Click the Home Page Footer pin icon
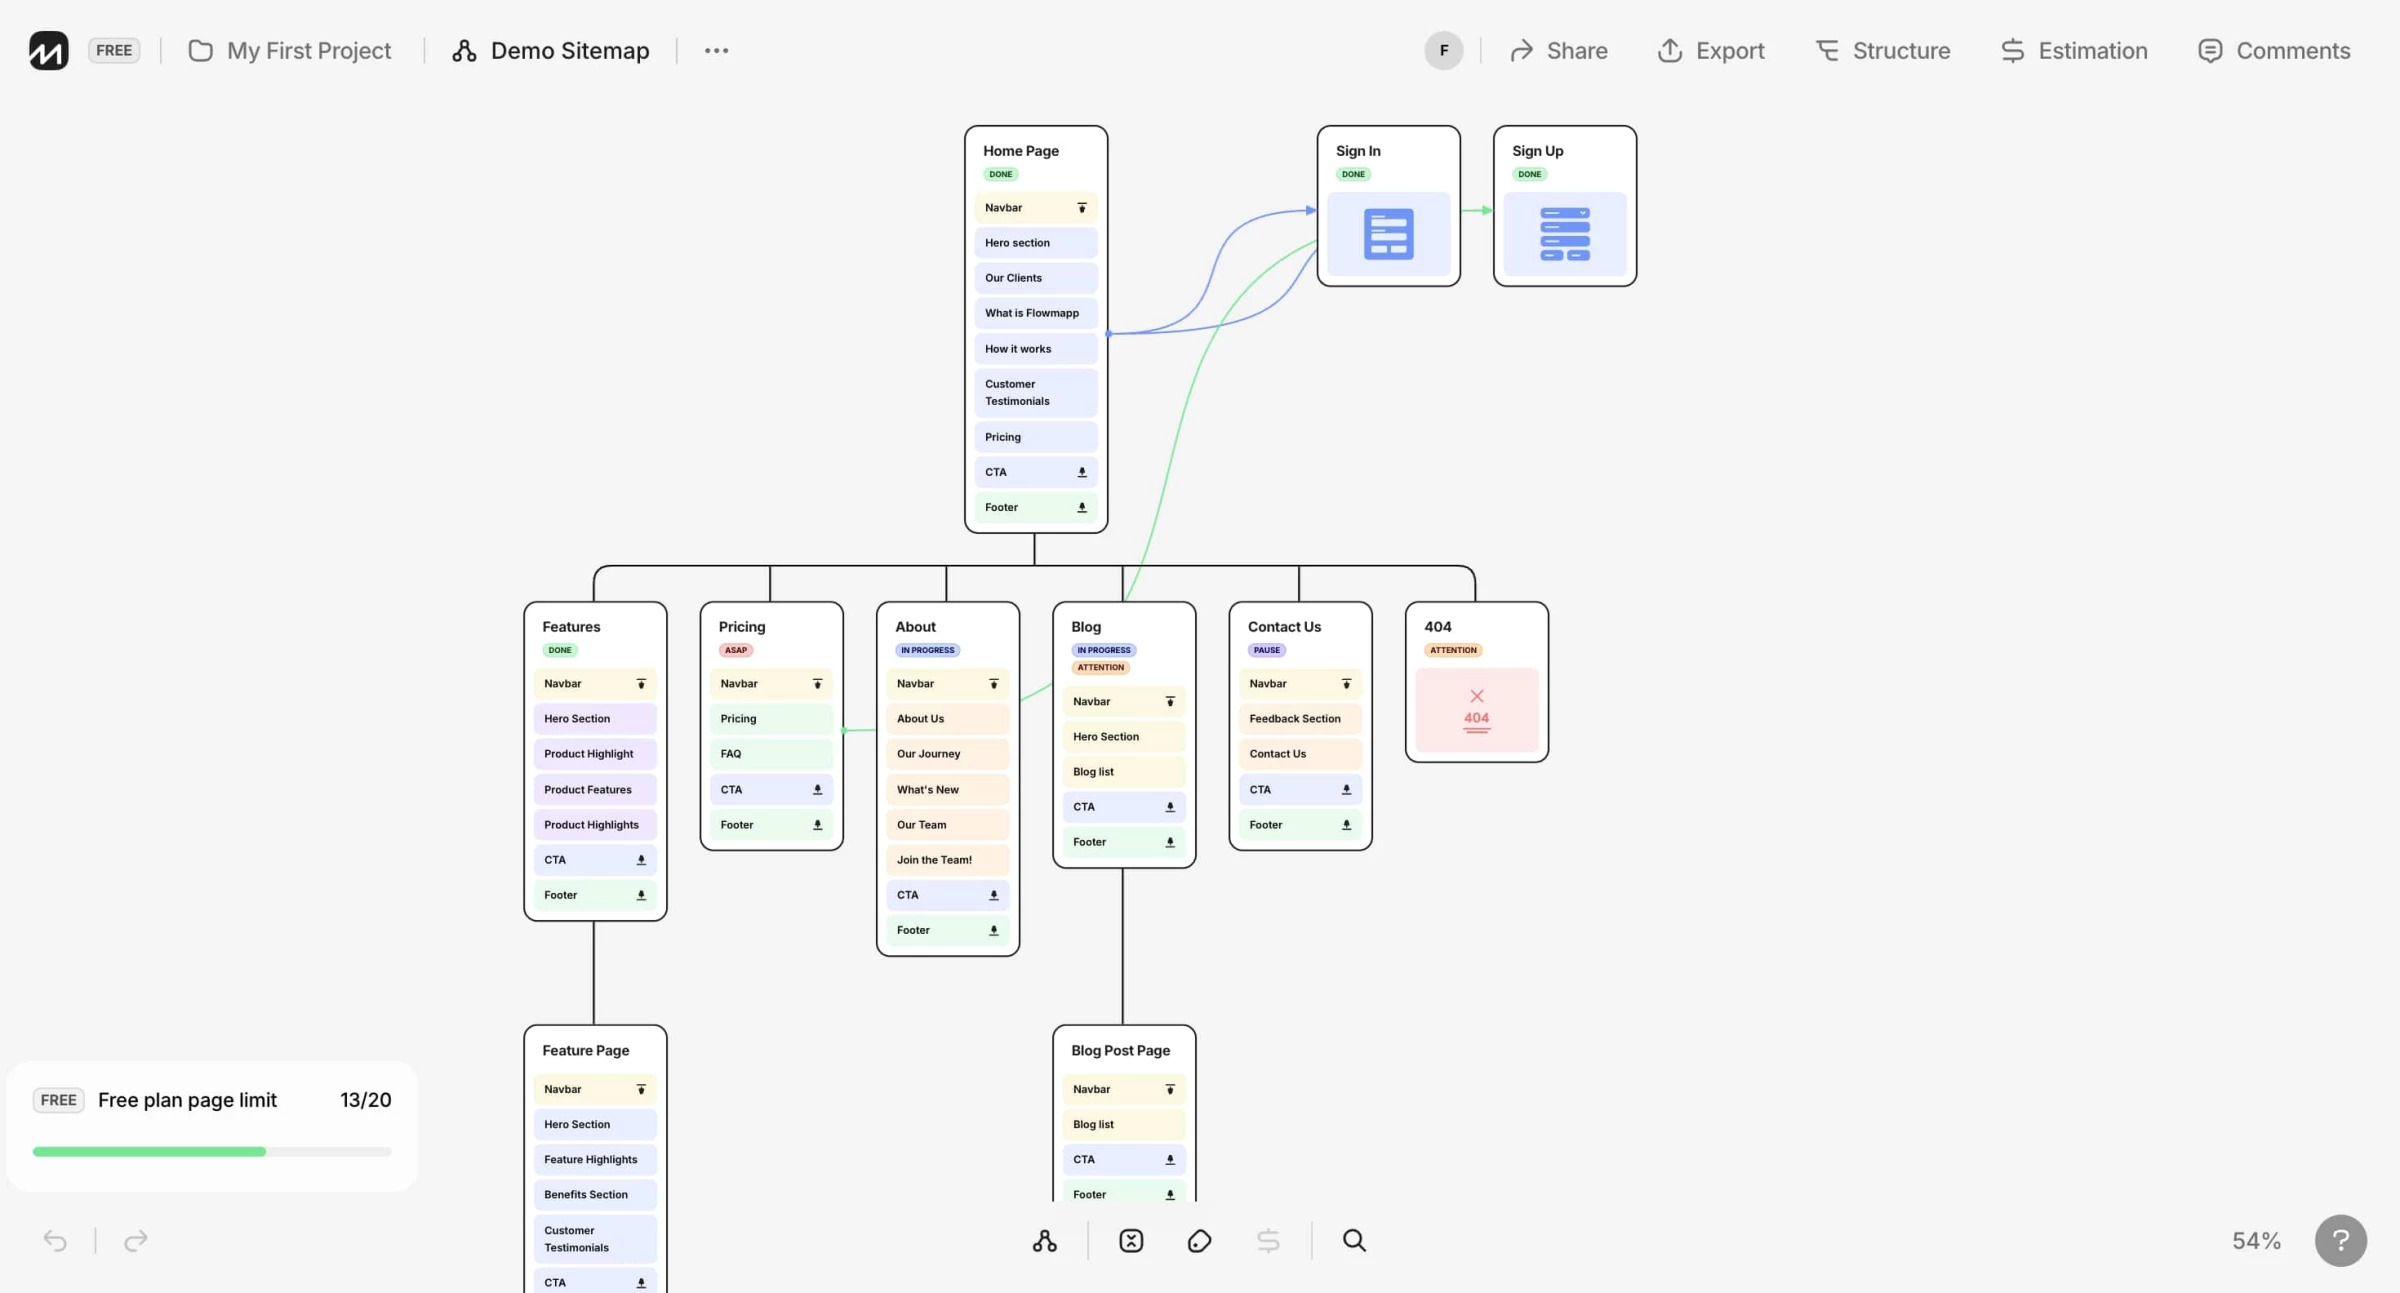This screenshot has width=2400, height=1293. click(x=1081, y=507)
